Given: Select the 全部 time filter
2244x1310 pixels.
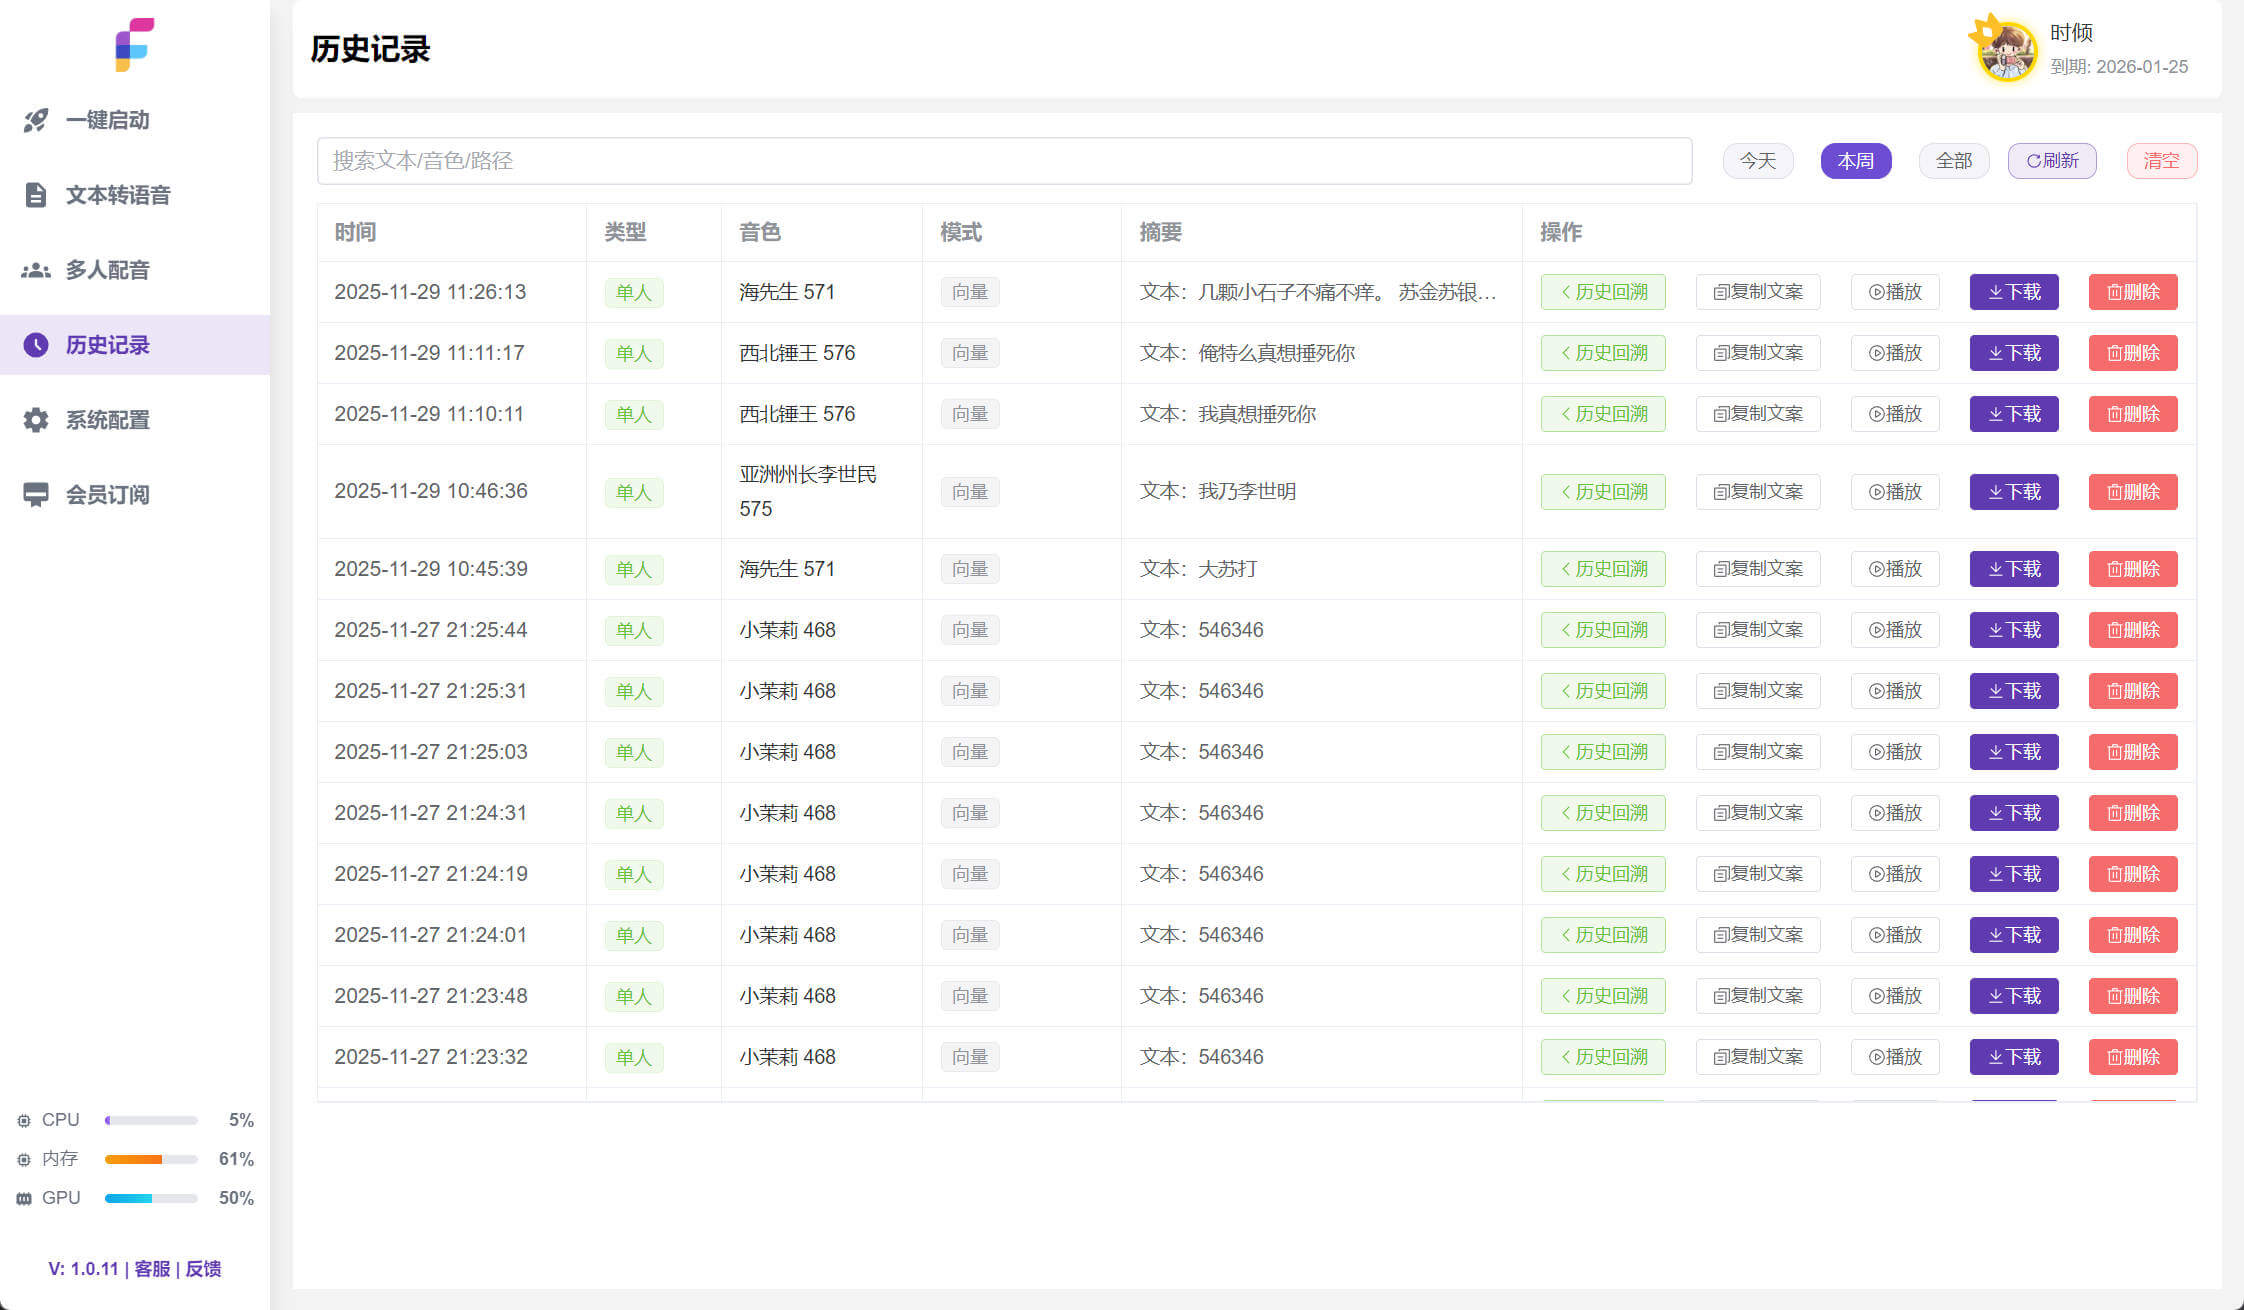Looking at the screenshot, I should pyautogui.click(x=1953, y=161).
